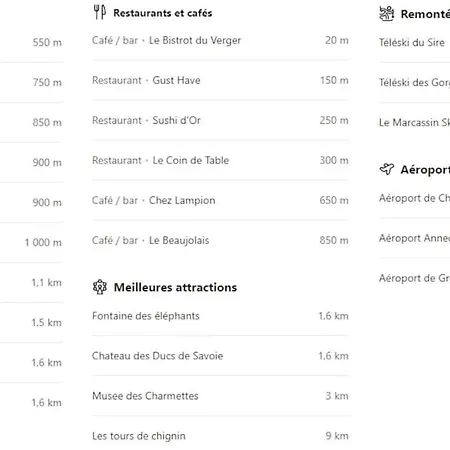Screen dimensions: 450x450
Task: Select the Chez Lampion café listing
Action: [220, 200]
